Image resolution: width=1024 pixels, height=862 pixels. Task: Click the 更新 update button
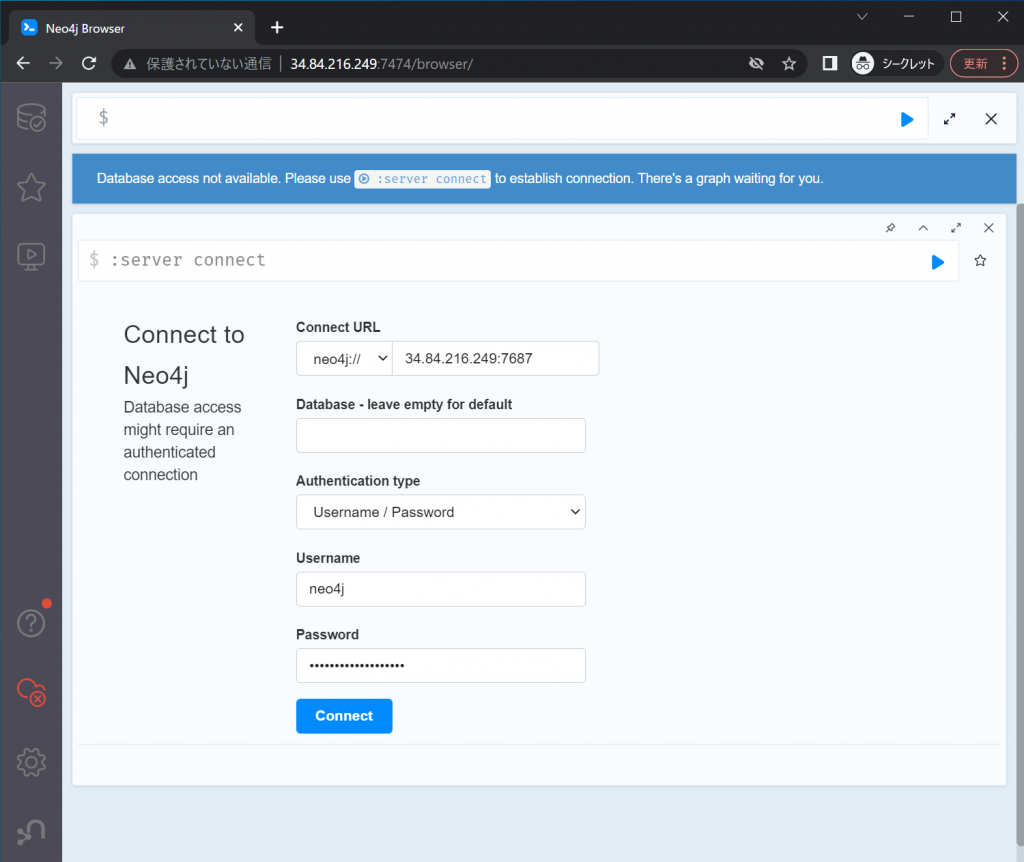[976, 63]
